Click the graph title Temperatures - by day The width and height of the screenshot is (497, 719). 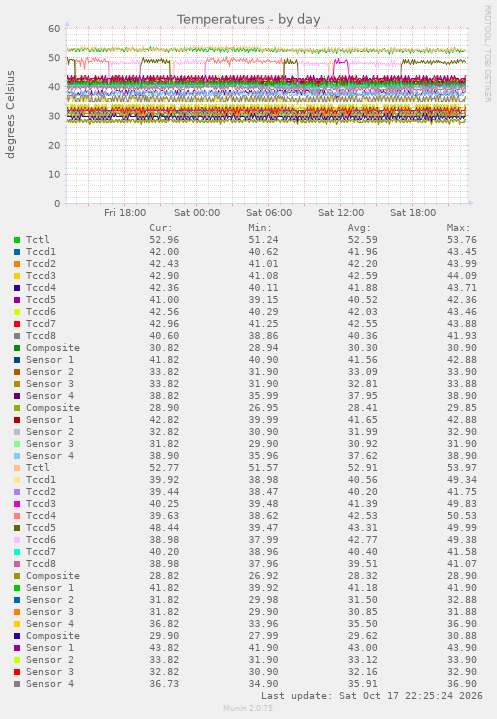pyautogui.click(x=248, y=19)
